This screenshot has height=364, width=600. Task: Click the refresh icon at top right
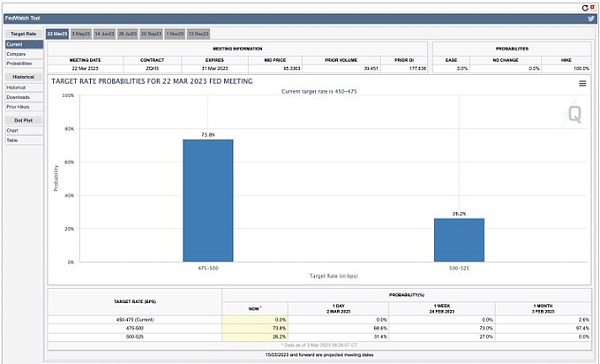585,8
